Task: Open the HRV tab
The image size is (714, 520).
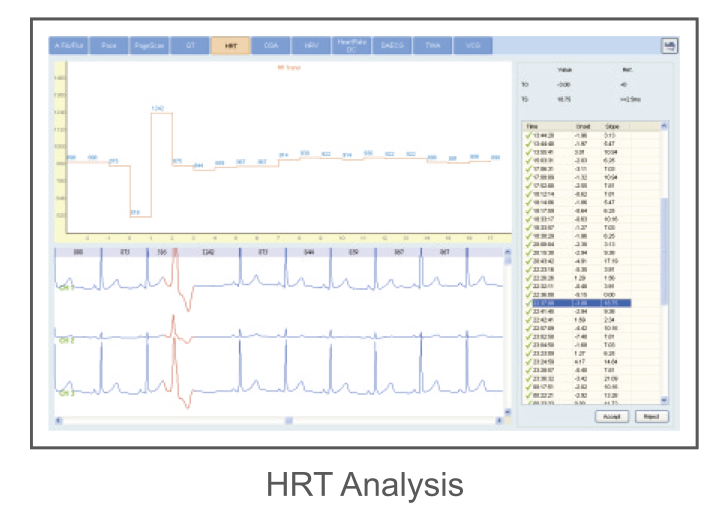Action: click(312, 46)
